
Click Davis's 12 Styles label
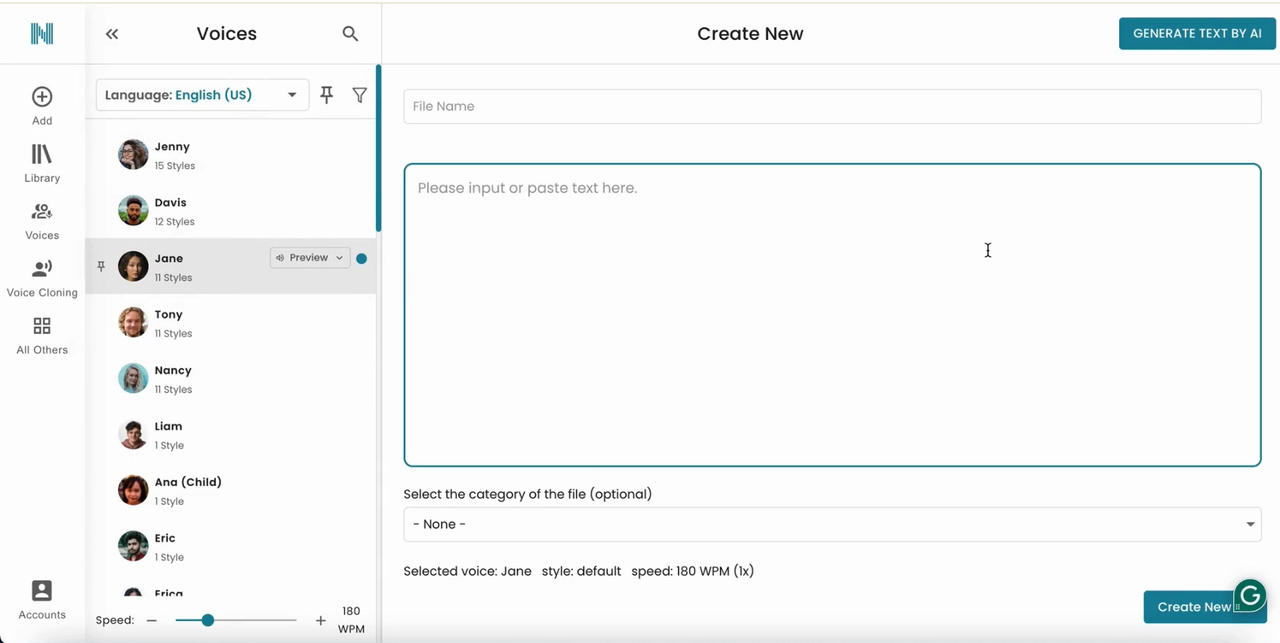click(x=175, y=222)
